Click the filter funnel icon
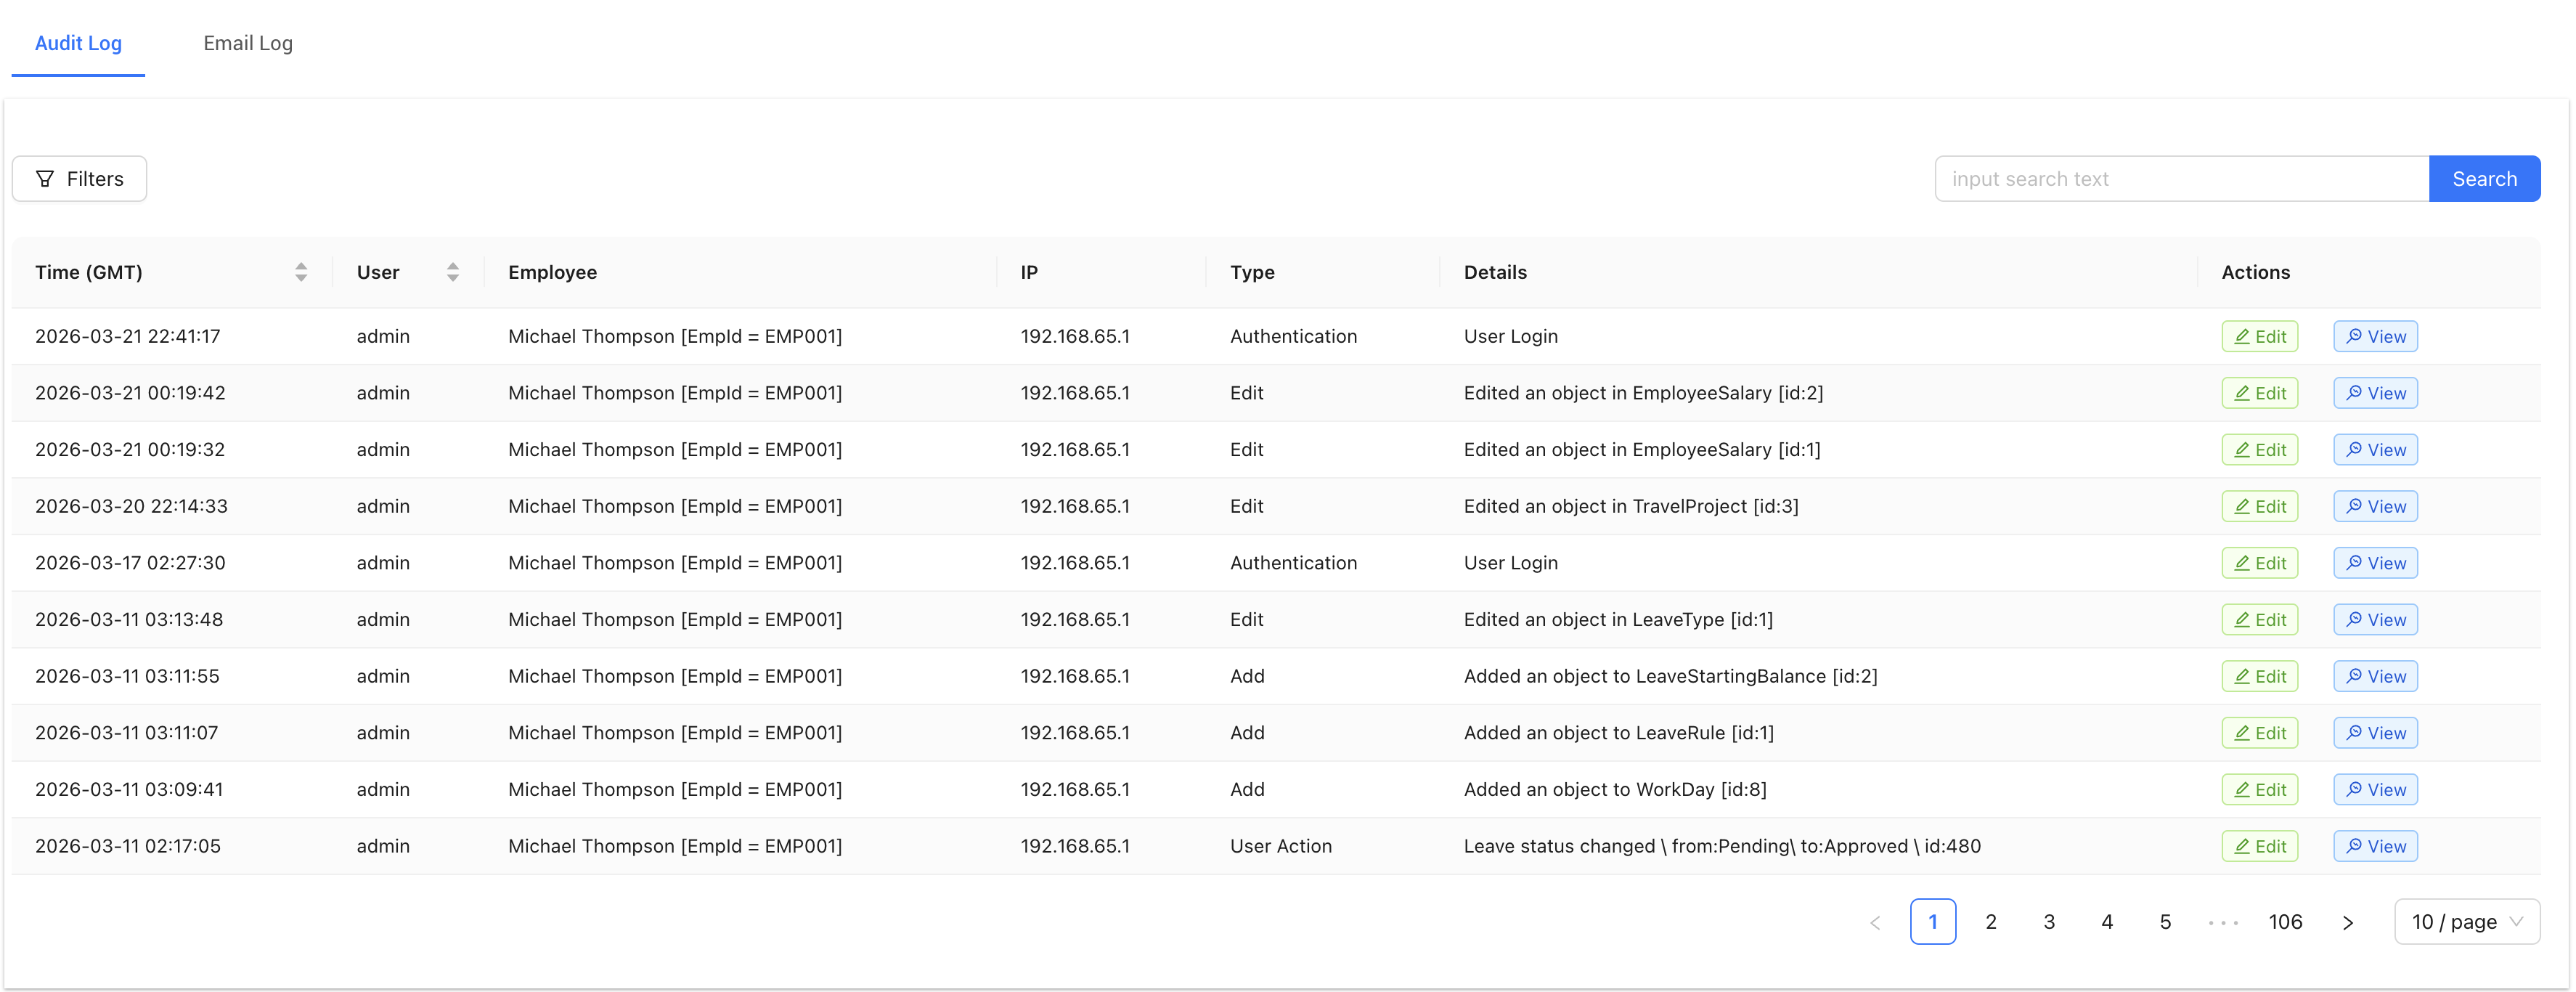Viewport: 2576px width, 992px height. coord(45,178)
